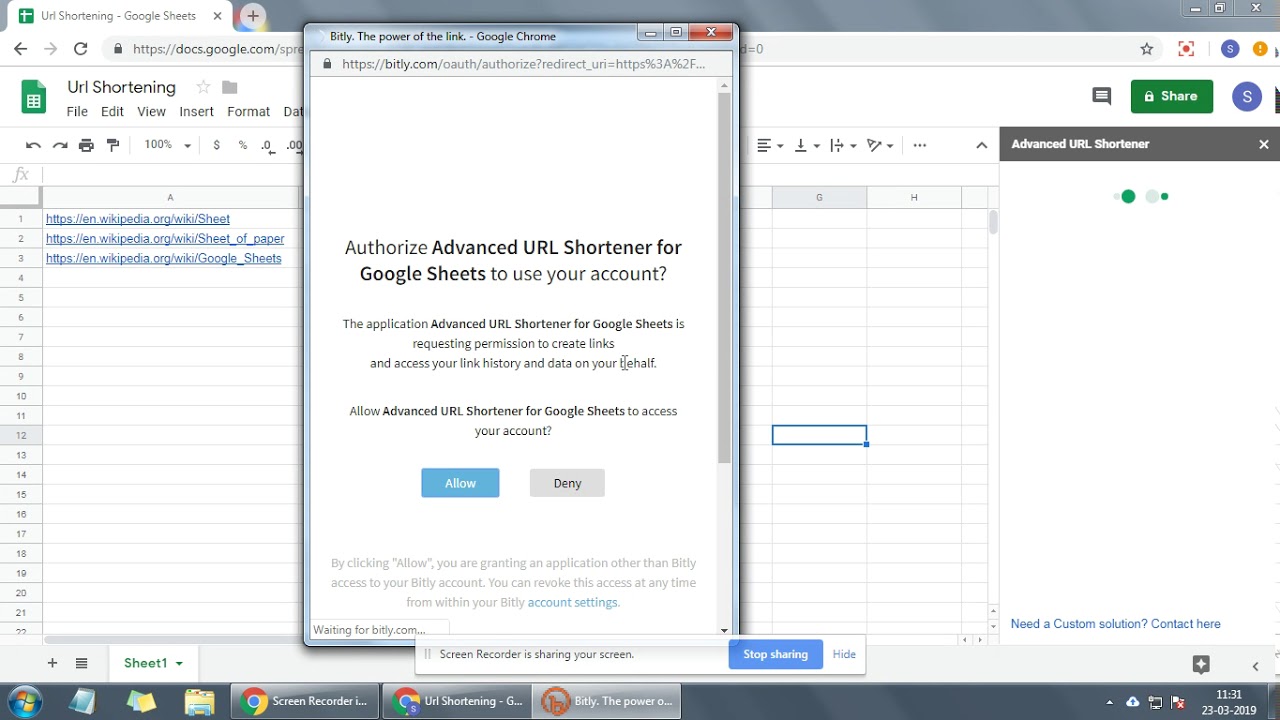Viewport: 1280px width, 720px height.
Task: Star the Url Shortening document
Action: pos(203,87)
